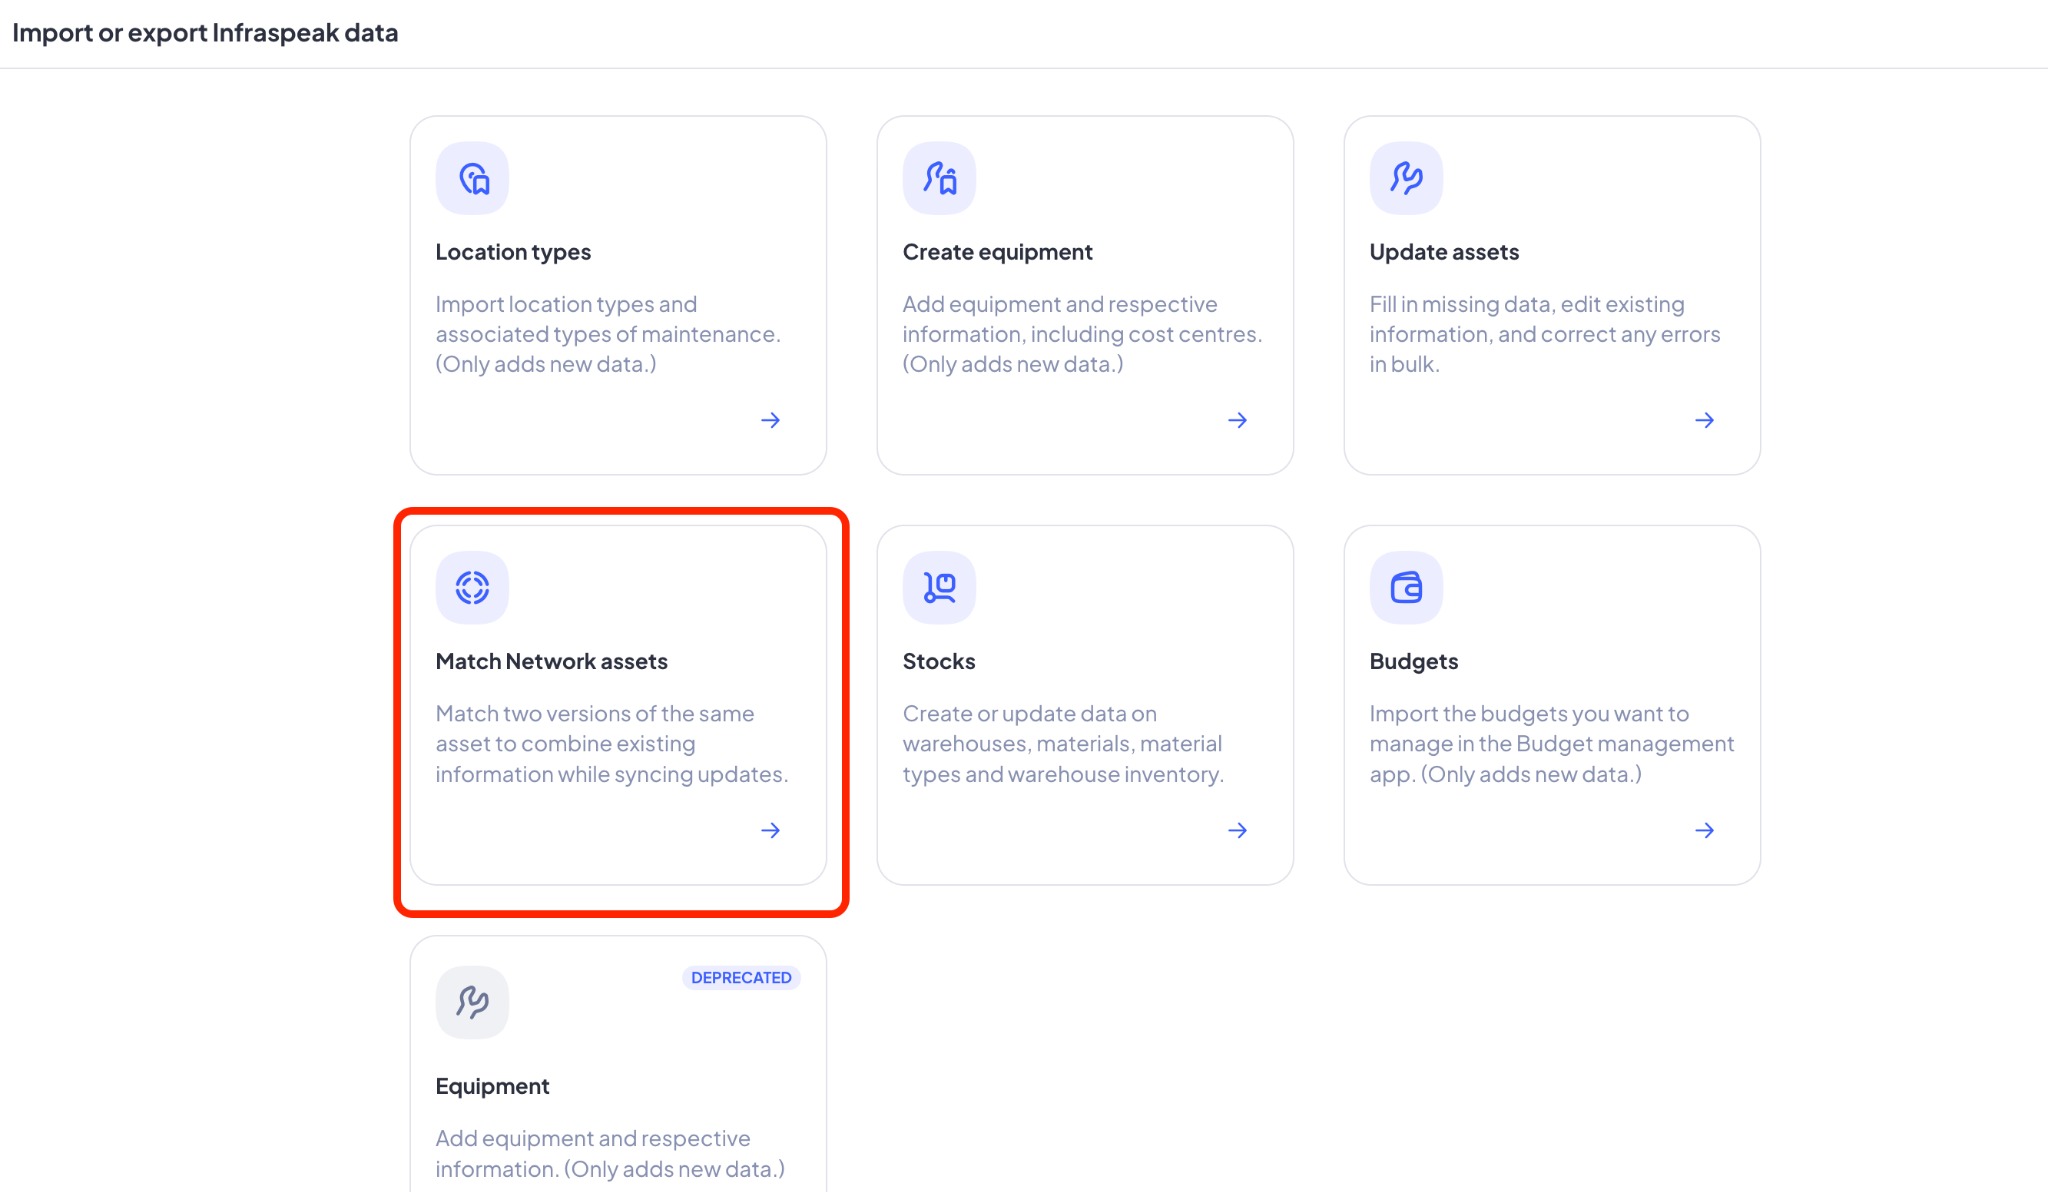Click the Stocks trolley icon
Image resolution: width=2048 pixels, height=1192 pixels.
pos(939,588)
